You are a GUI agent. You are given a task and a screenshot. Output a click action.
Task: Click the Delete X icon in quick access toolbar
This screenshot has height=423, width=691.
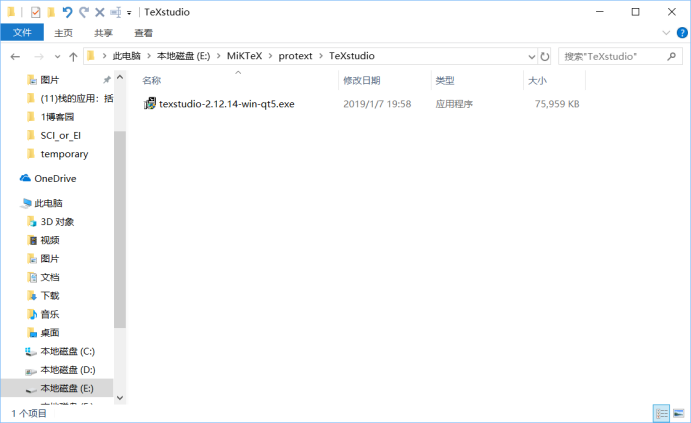point(100,12)
